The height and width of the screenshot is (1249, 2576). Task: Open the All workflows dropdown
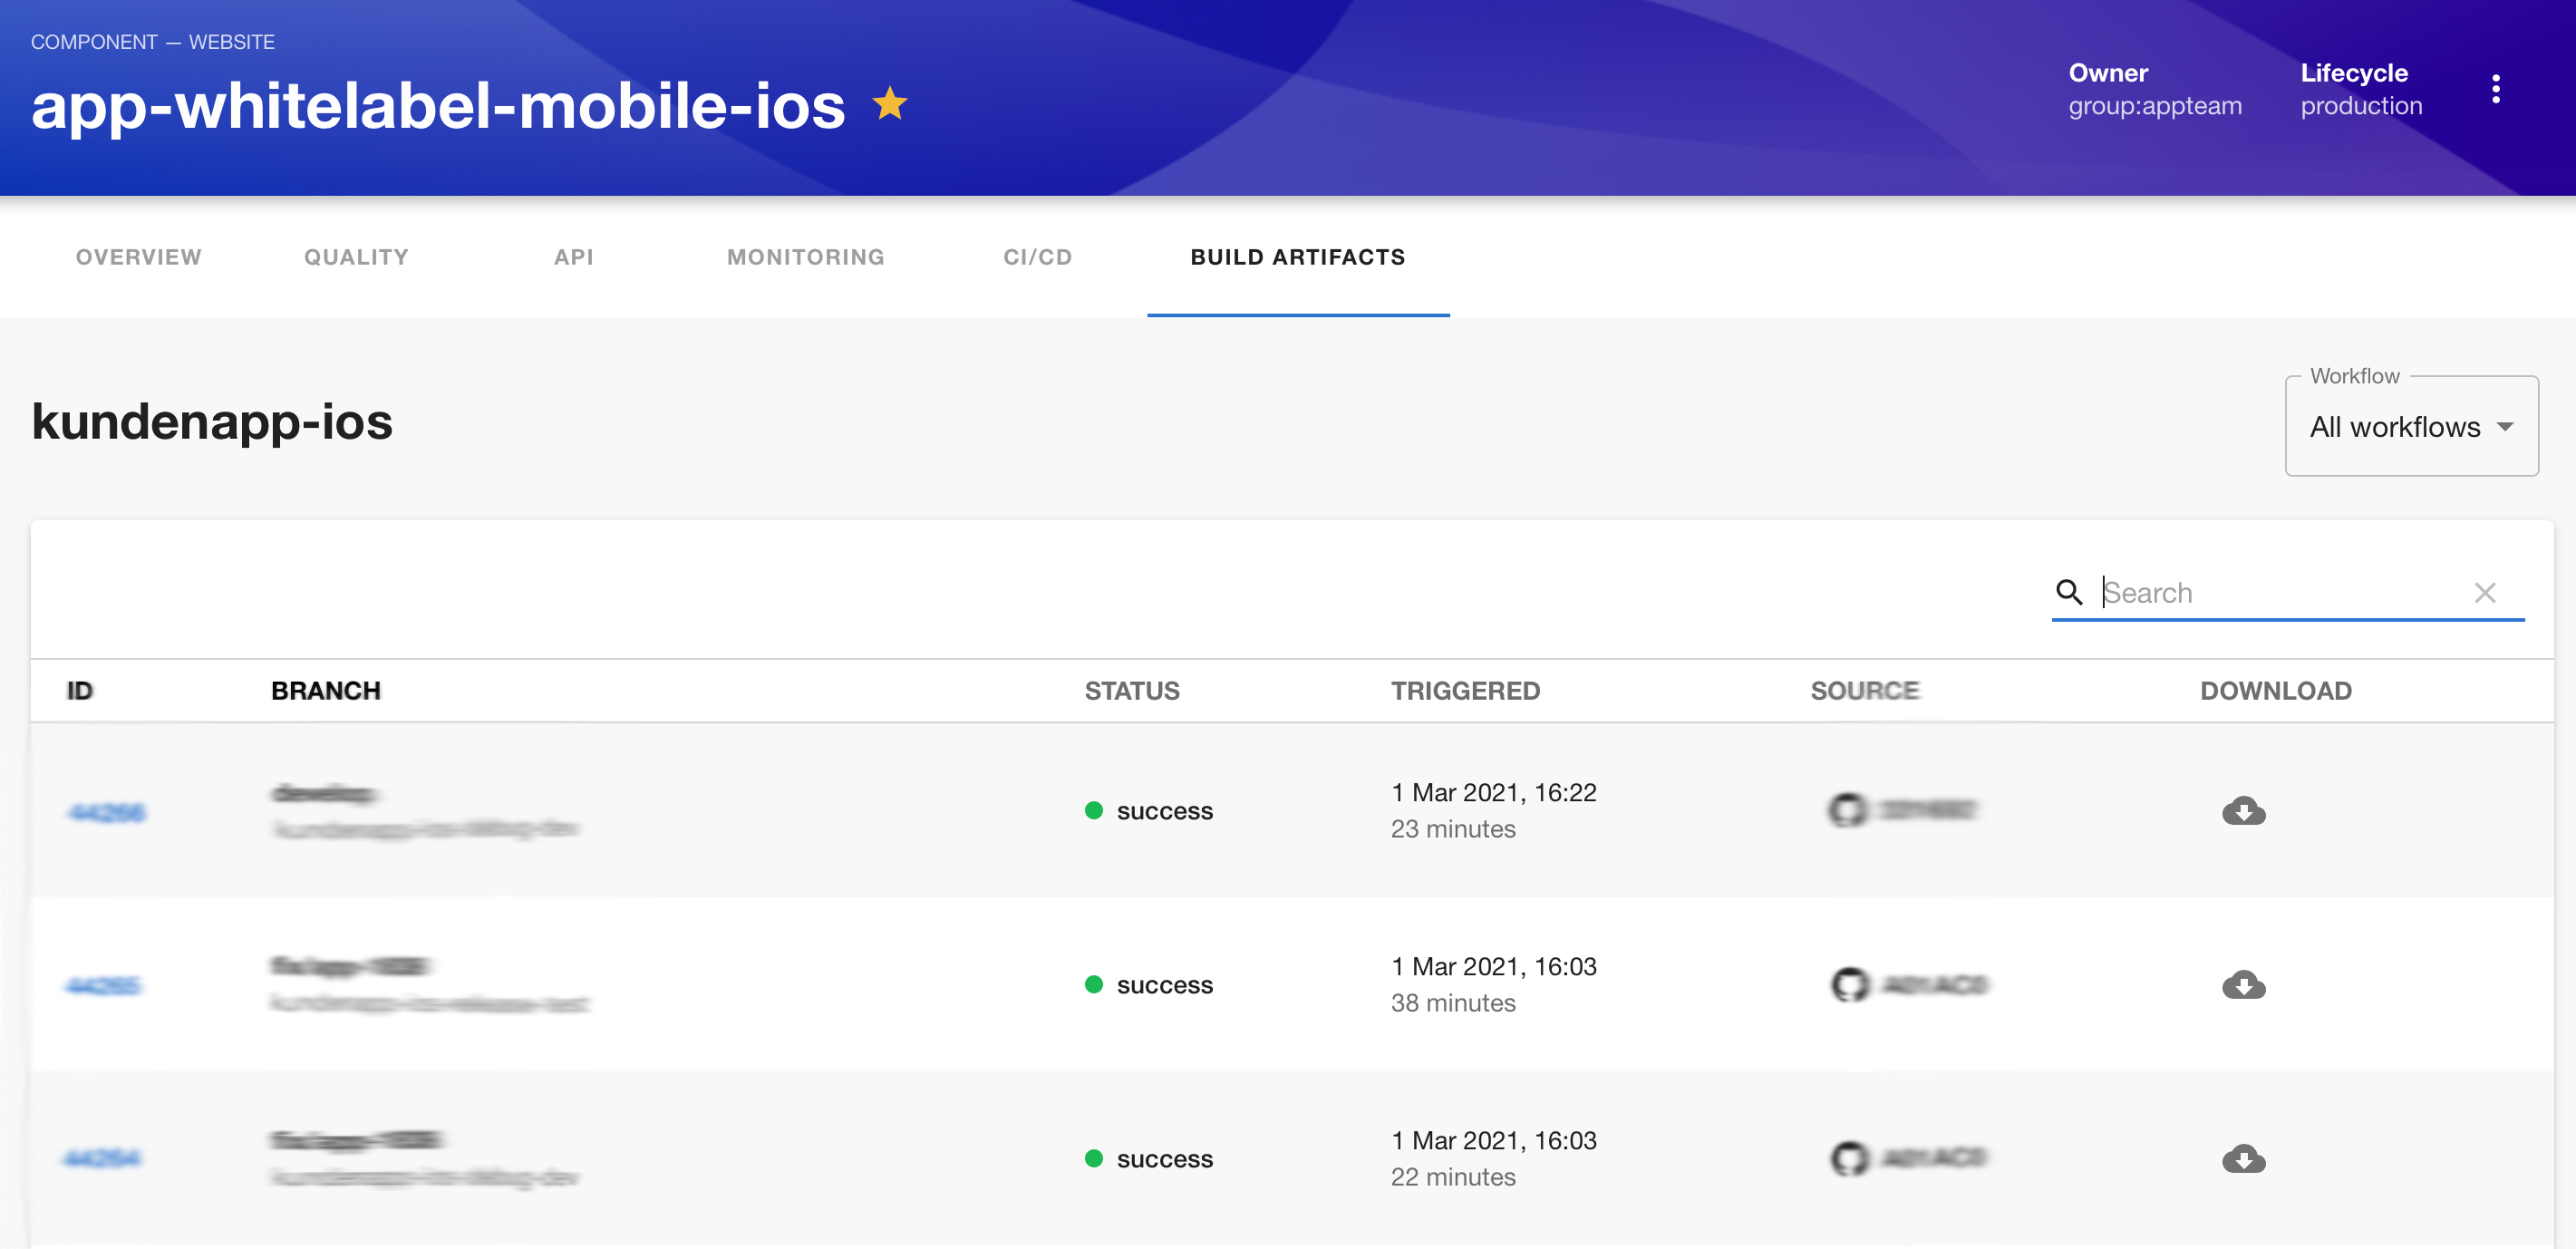(2410, 427)
